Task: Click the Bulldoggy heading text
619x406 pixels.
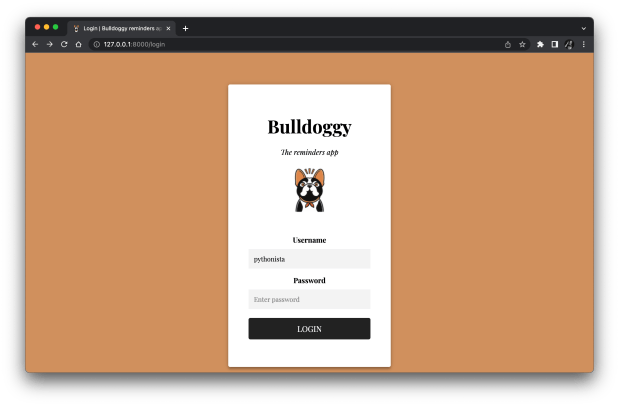Action: pos(309,127)
